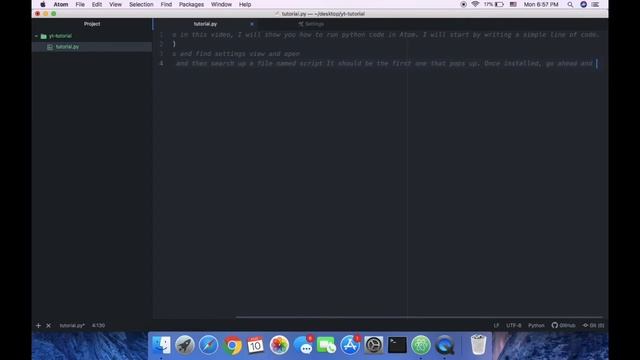
Task: Click tutorial.py file name in status bar
Action: pyautogui.click(x=72, y=325)
